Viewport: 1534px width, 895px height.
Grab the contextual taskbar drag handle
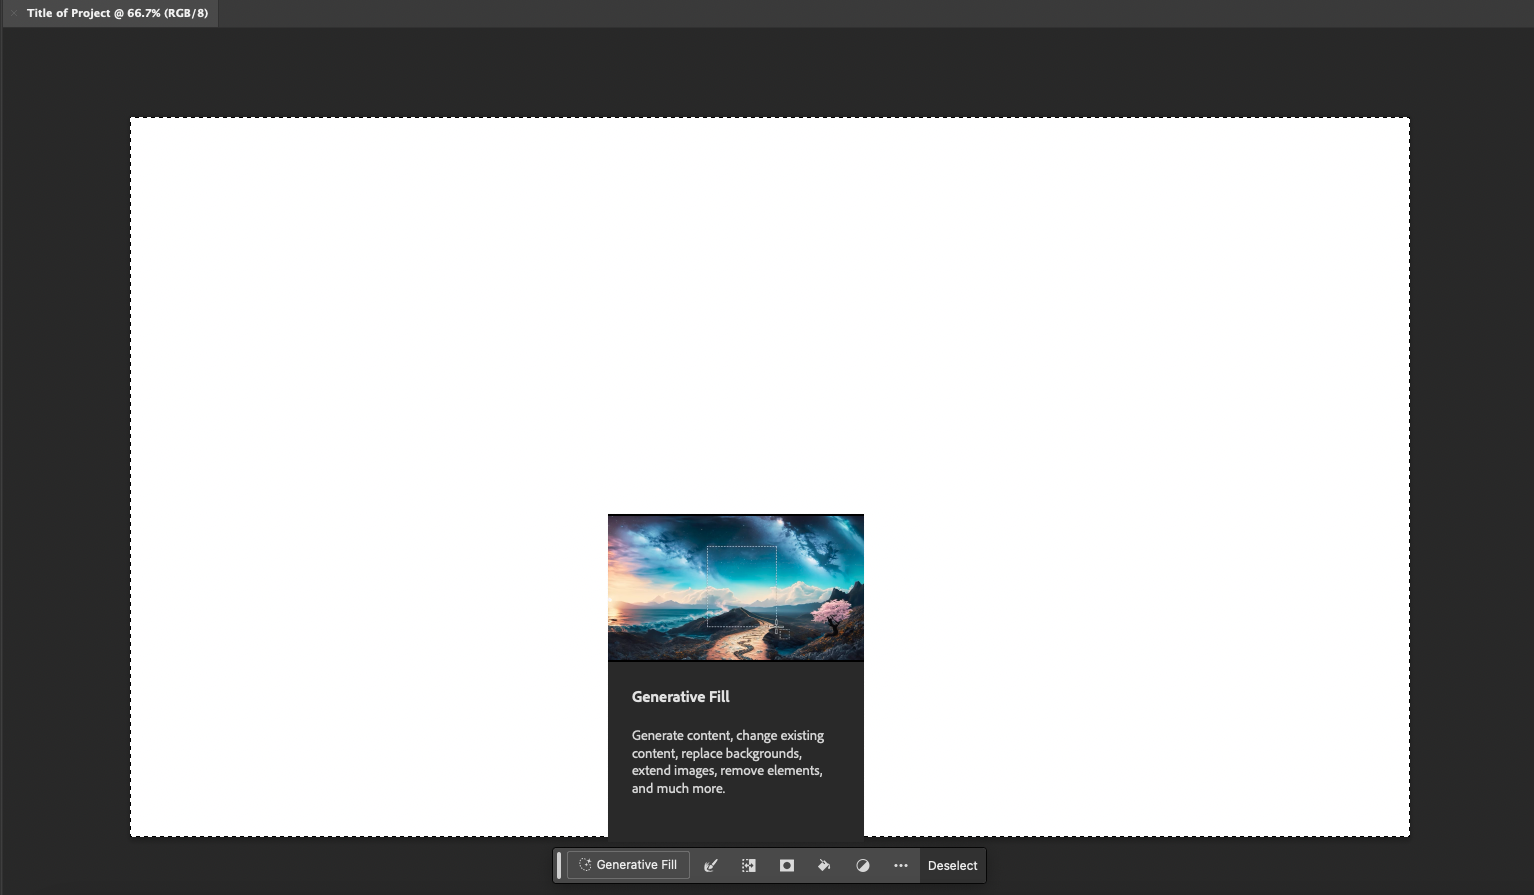coord(559,865)
